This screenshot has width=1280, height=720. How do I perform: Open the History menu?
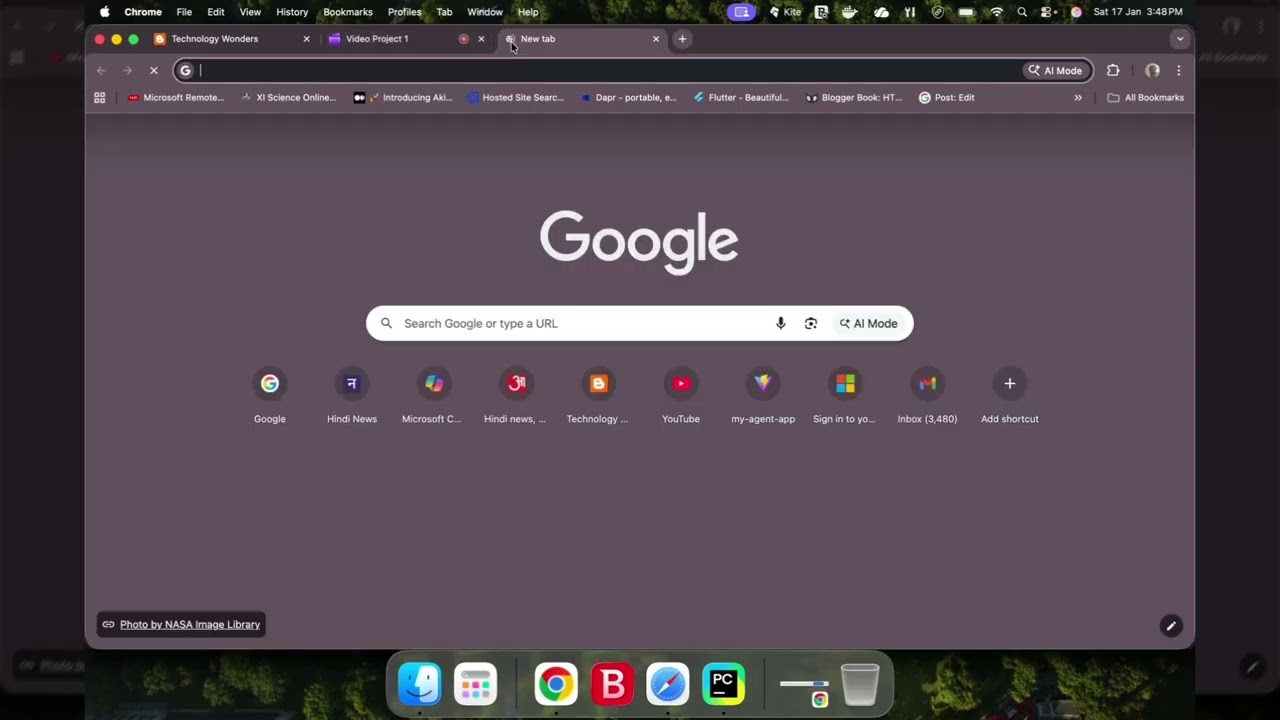(292, 12)
